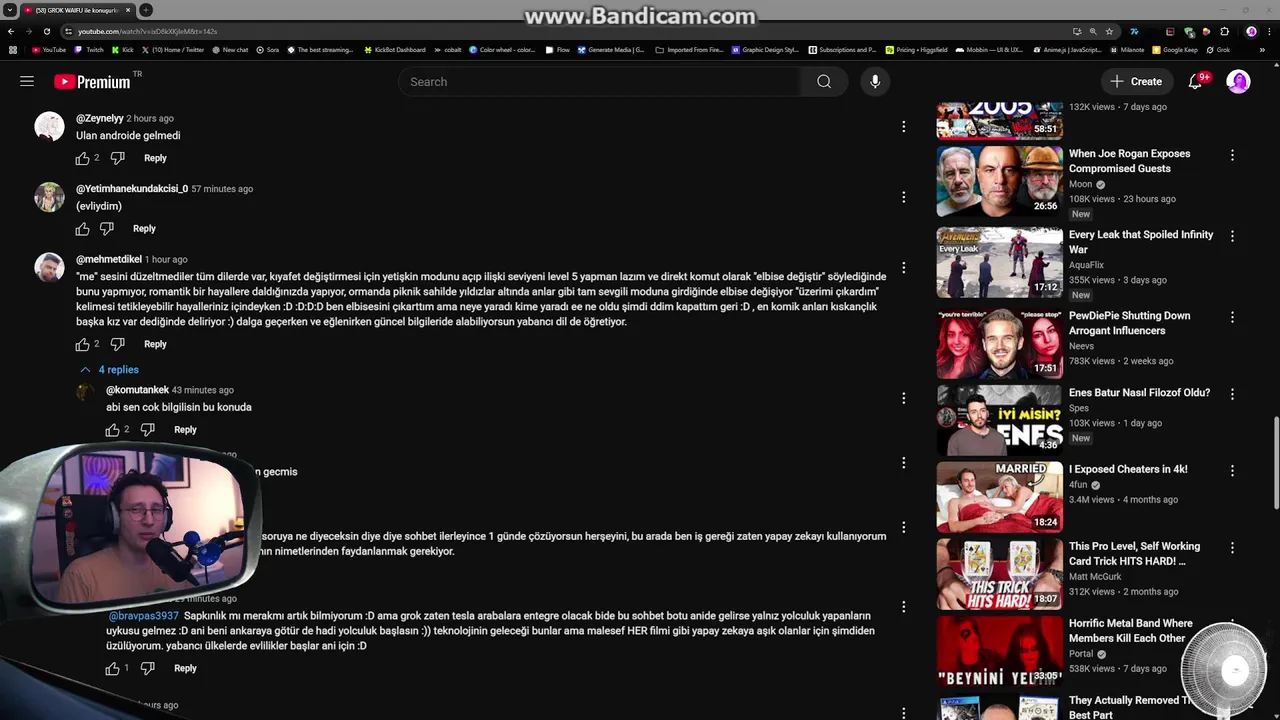Reply to the @mehmetdikel comment
The width and height of the screenshot is (1280, 720).
click(x=155, y=344)
